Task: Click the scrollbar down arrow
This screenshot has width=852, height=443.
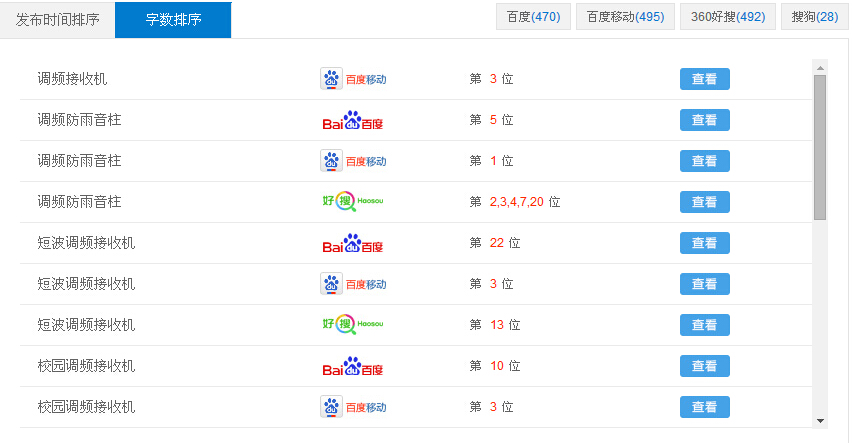Action: point(820,421)
